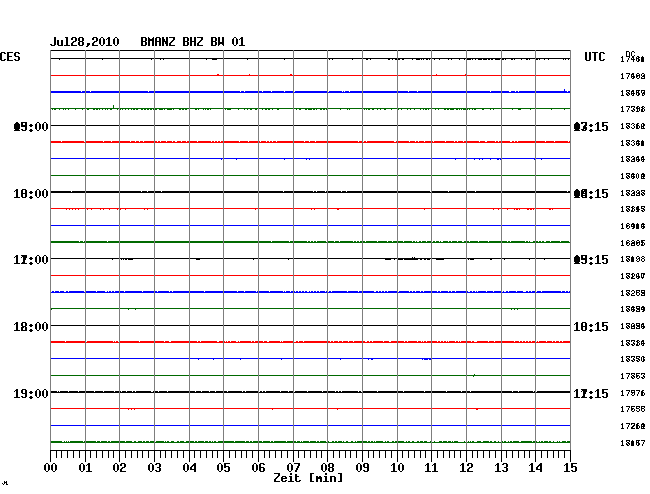The image size is (650, 494).
Task: Click x-axis tick label 12
Action: click(466, 467)
